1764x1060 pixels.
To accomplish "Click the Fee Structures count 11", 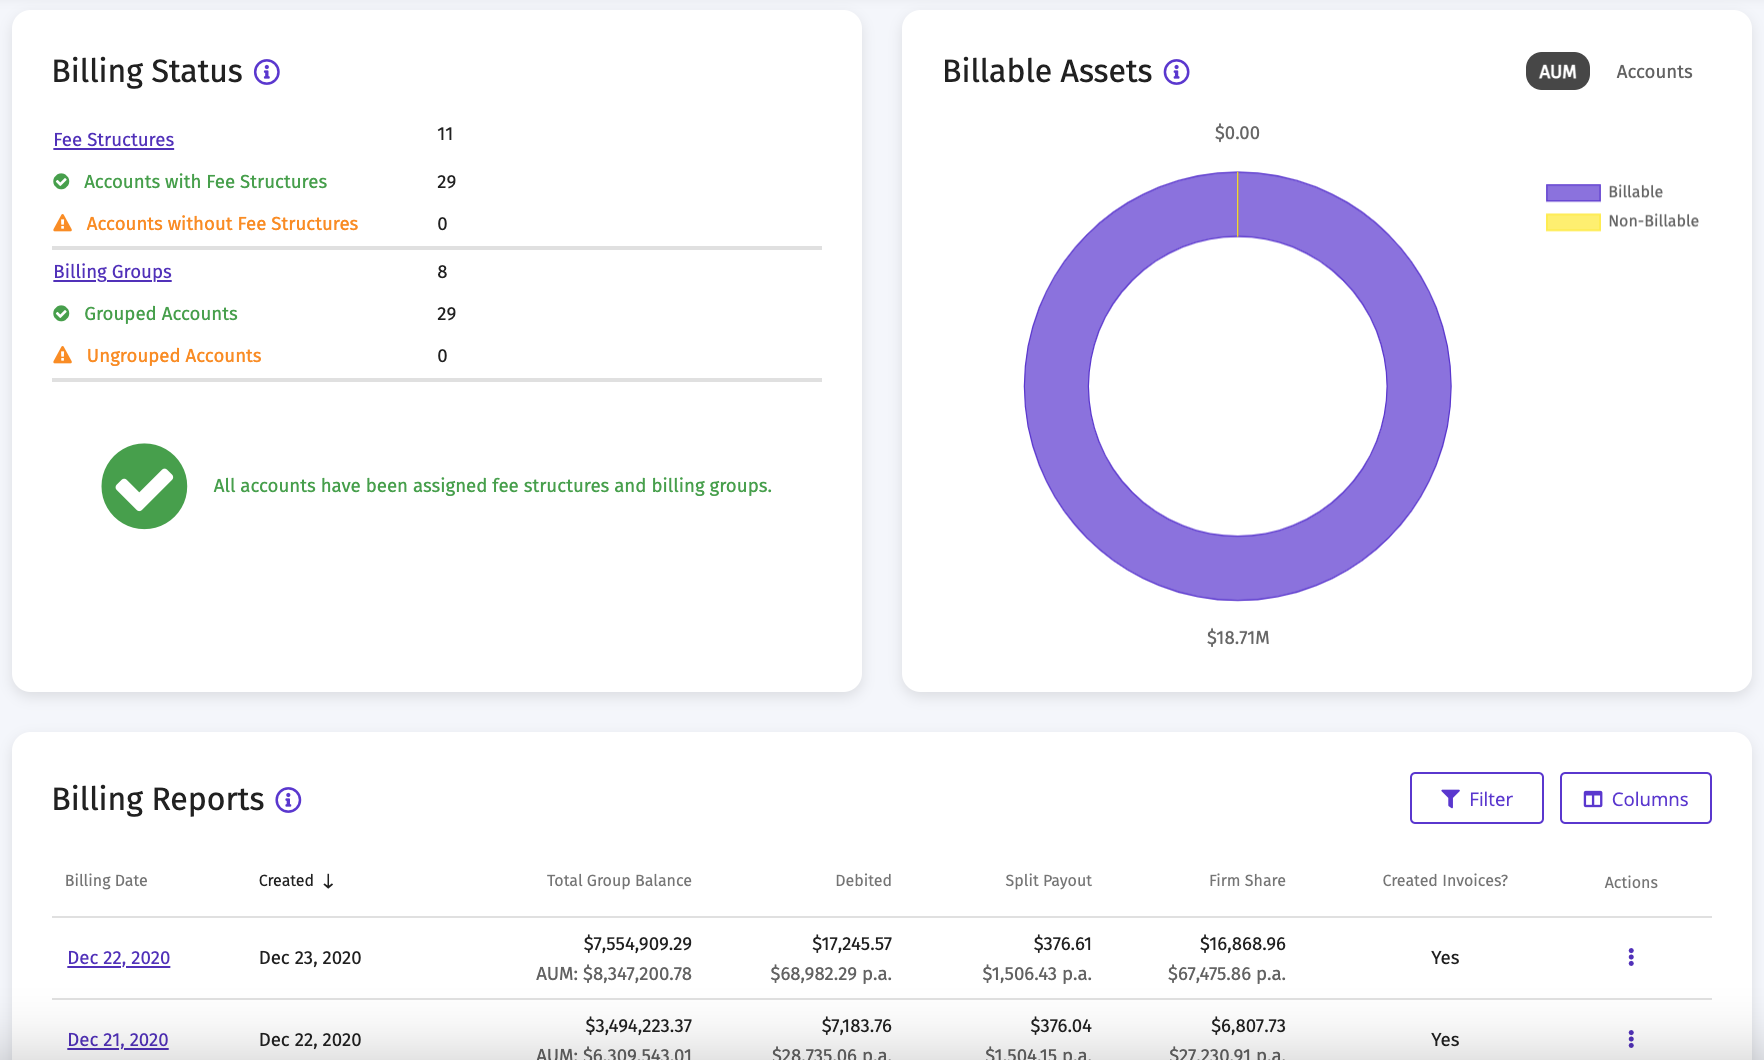I will click(445, 134).
